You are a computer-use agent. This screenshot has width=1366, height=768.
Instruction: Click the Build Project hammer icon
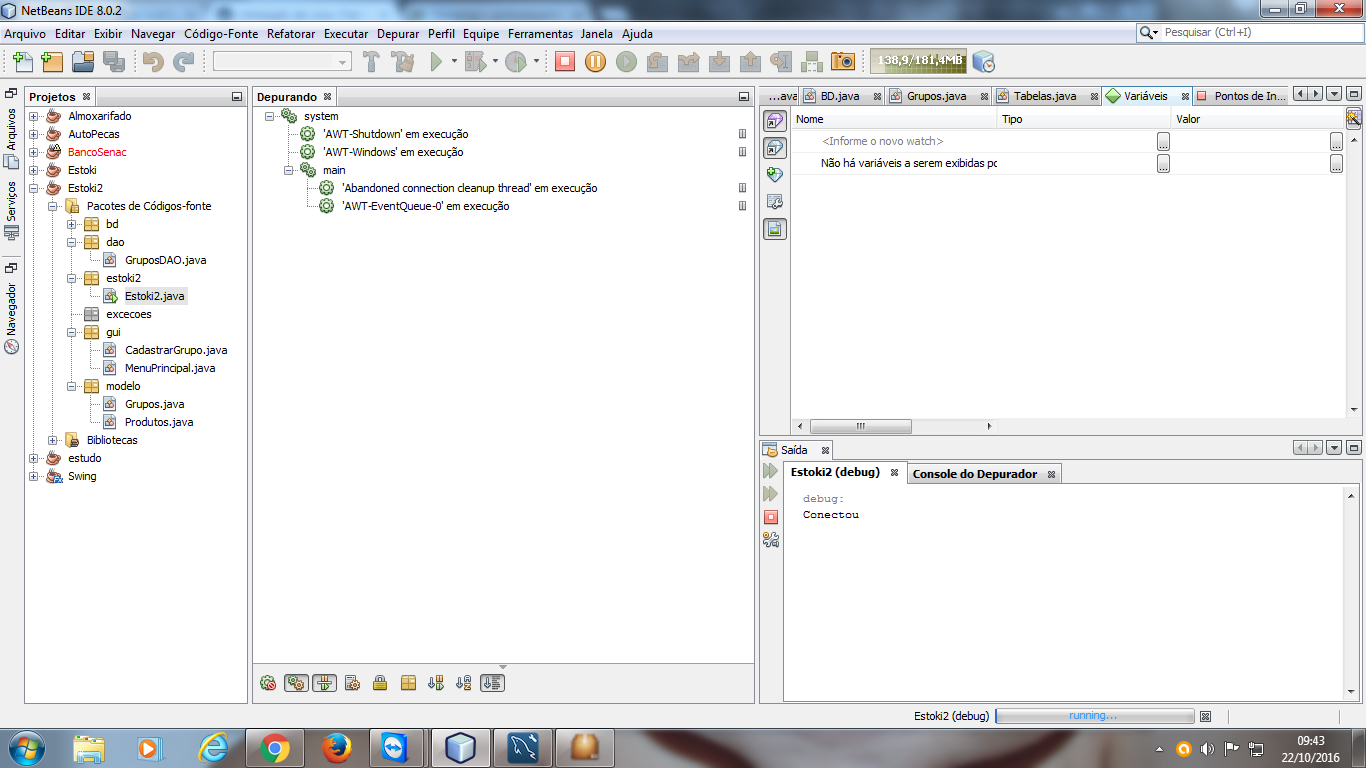(x=371, y=62)
